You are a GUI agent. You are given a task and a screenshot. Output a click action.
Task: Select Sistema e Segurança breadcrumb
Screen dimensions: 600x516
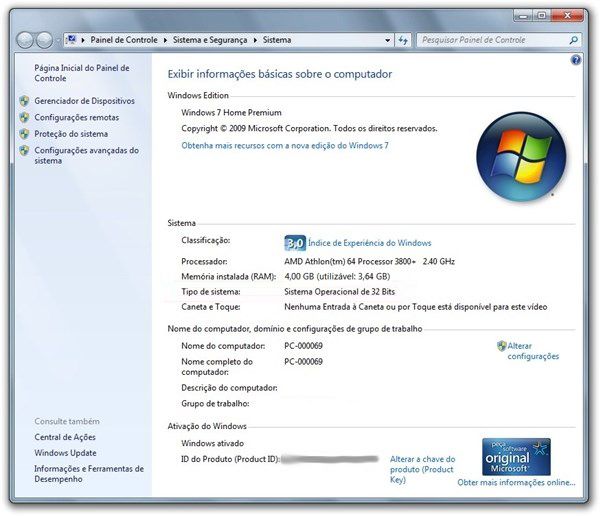[210, 40]
